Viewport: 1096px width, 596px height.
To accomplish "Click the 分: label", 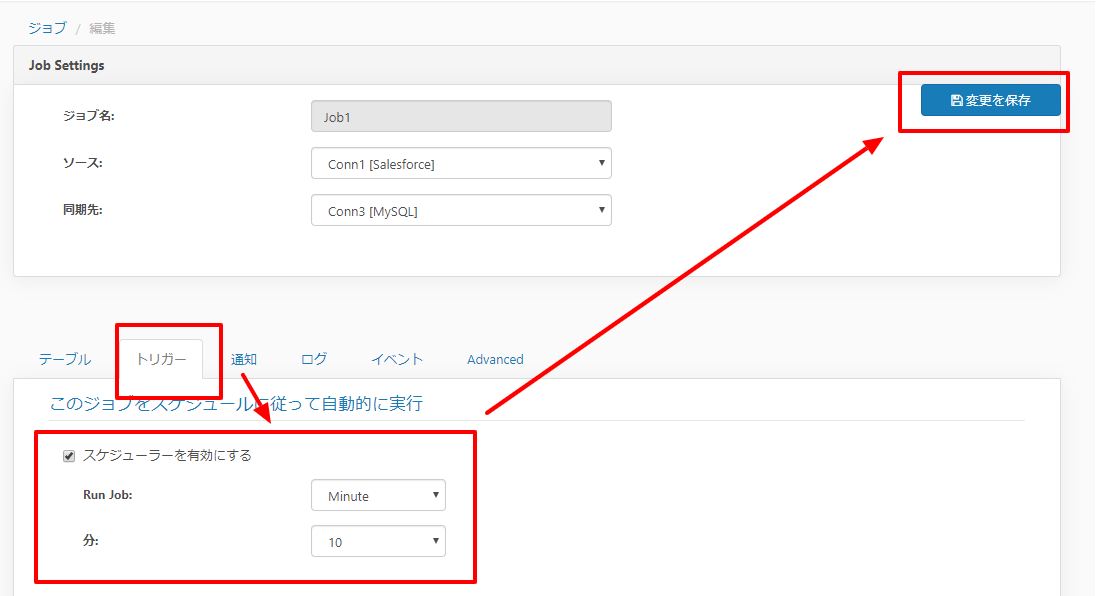I will (91, 541).
